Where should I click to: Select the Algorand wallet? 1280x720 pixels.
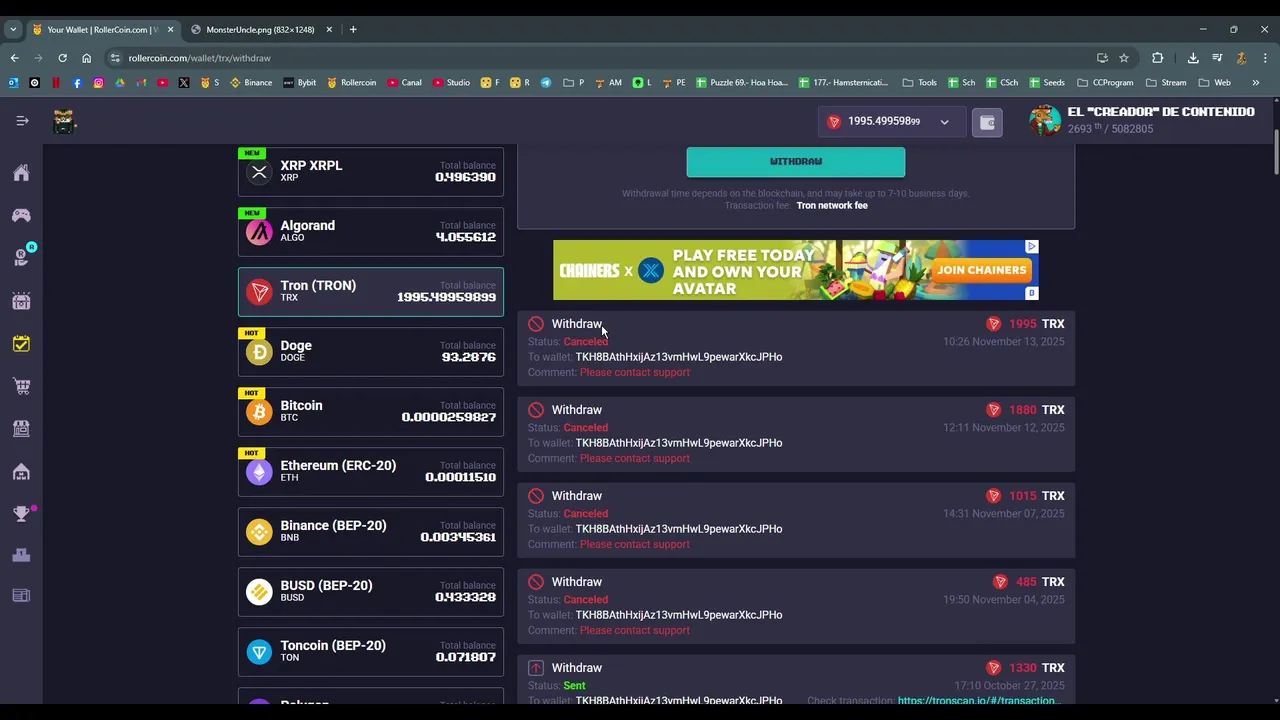[371, 232]
